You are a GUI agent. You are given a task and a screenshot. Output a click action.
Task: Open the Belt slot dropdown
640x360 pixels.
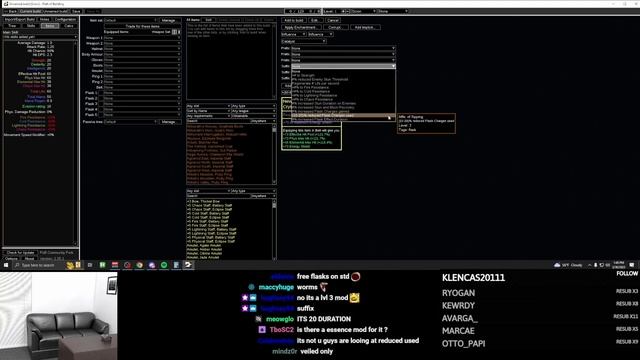pos(142,87)
